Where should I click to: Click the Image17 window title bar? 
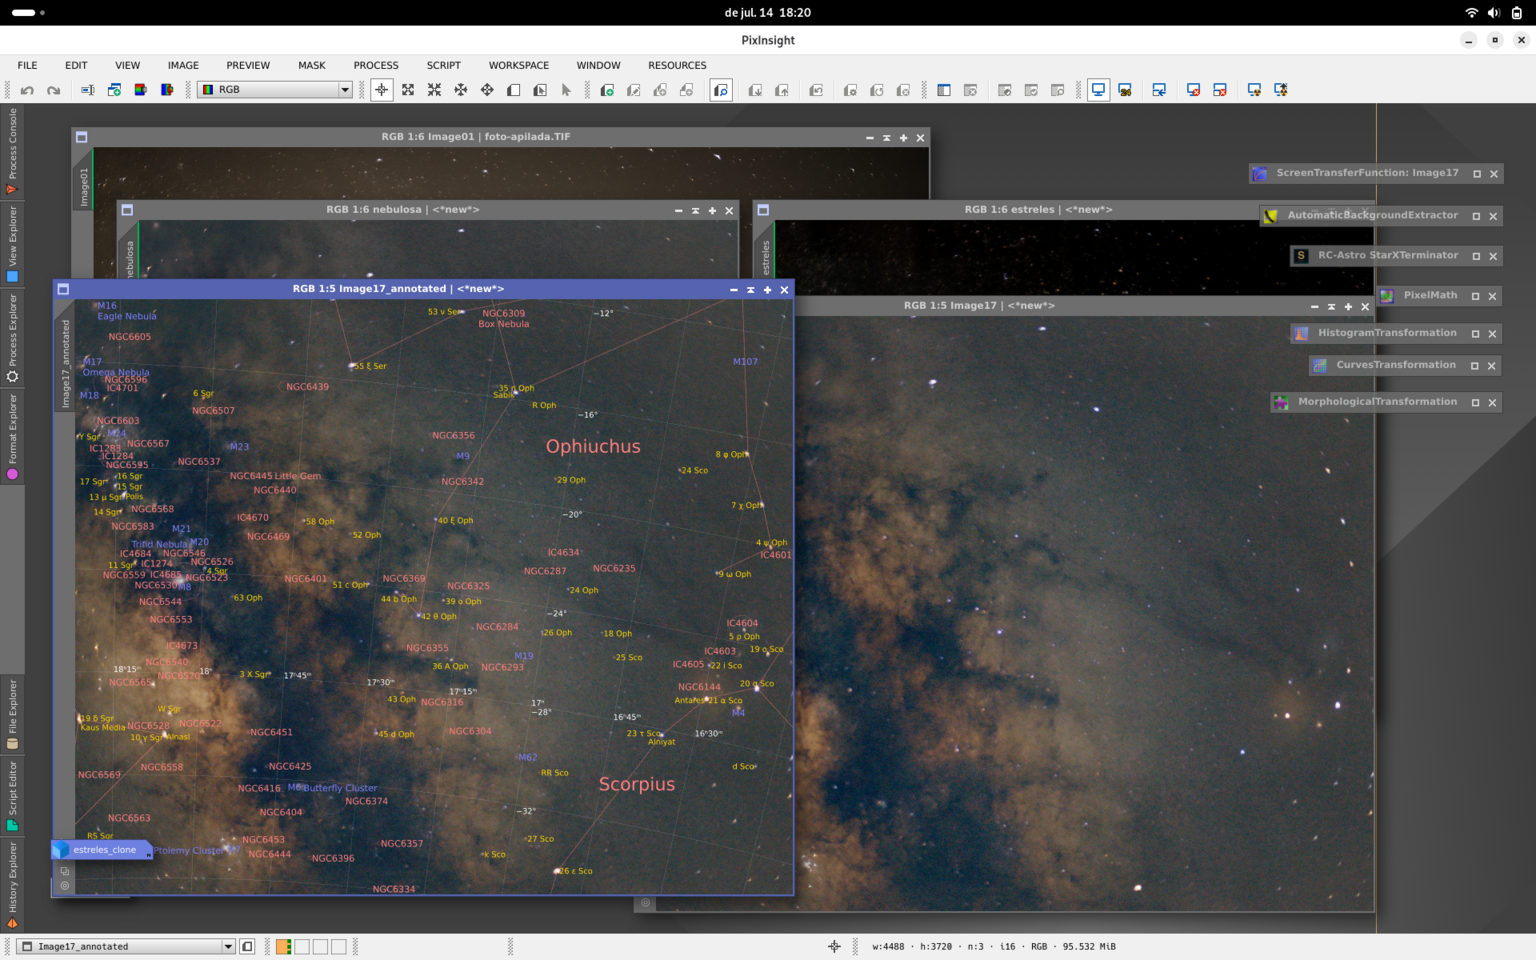click(979, 306)
